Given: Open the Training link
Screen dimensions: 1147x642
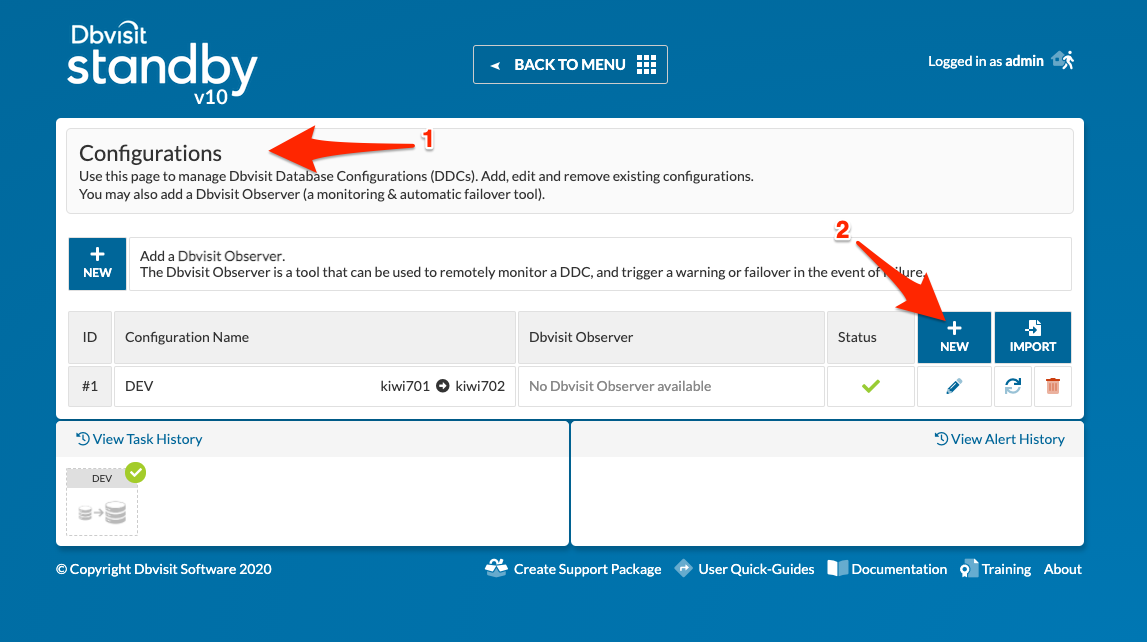Looking at the screenshot, I should click(996, 569).
